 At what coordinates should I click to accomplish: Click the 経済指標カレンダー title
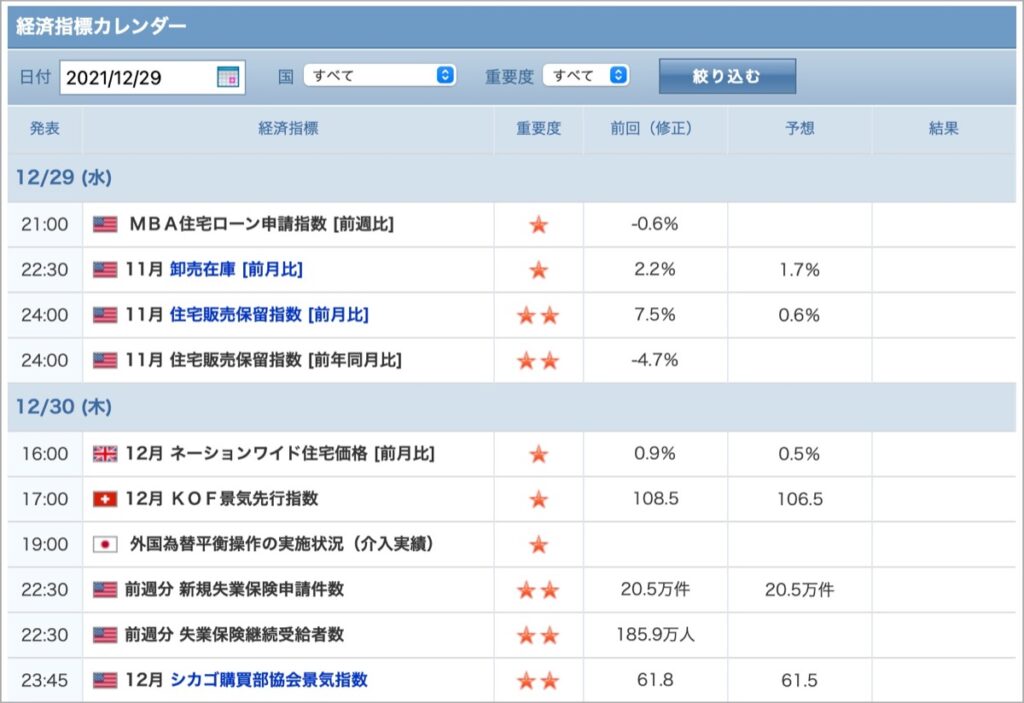[x=101, y=26]
